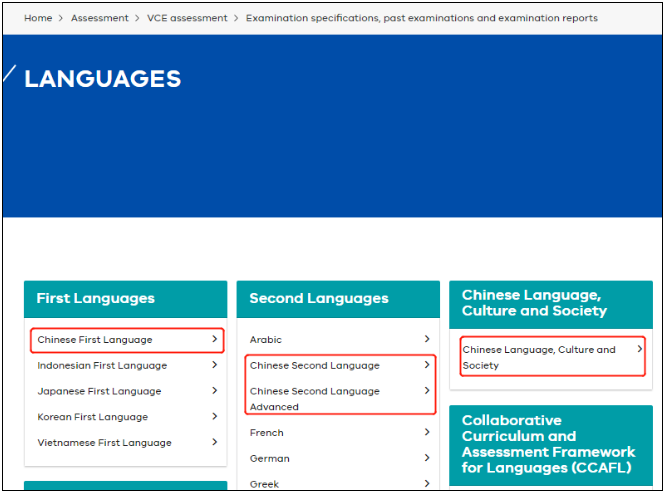Open Korean First Language link
The width and height of the screenshot is (665, 493).
tap(92, 417)
